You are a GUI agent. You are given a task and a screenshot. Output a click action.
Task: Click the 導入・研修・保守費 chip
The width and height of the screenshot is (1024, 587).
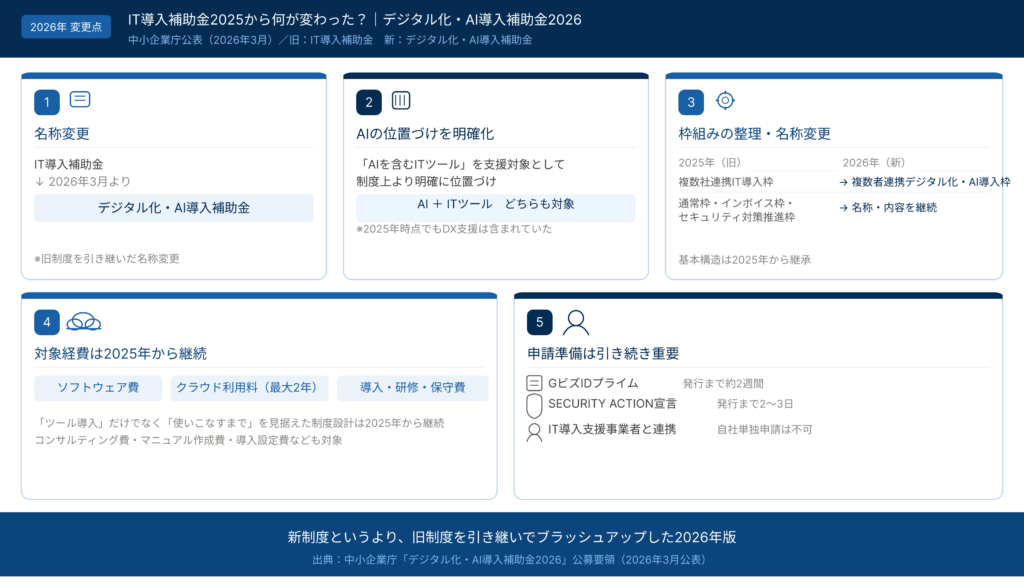(412, 388)
